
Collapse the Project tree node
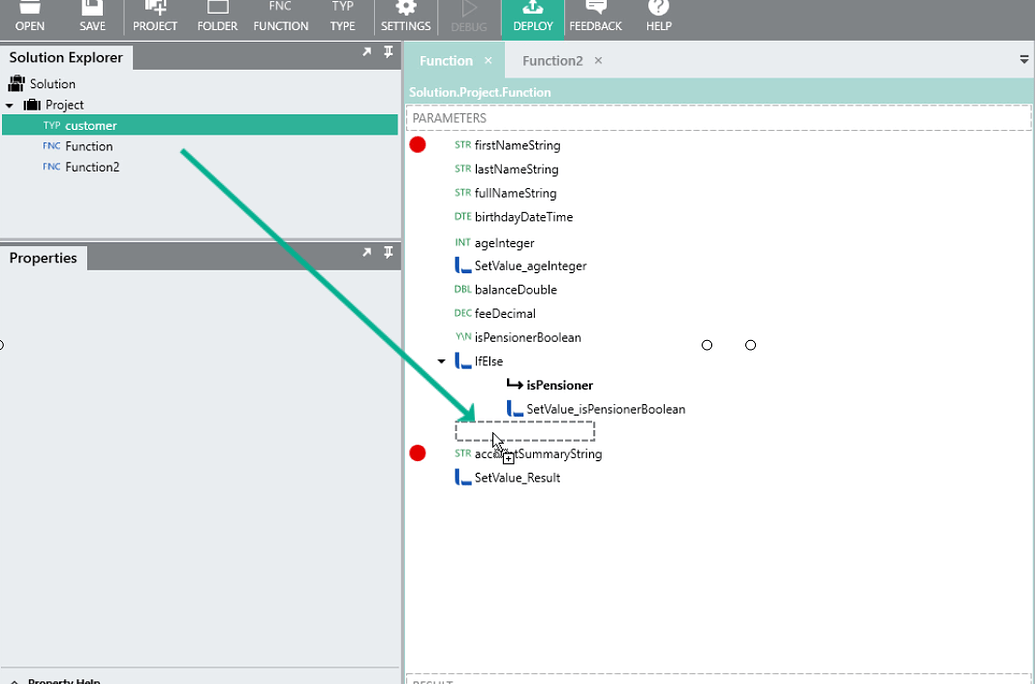(10, 104)
